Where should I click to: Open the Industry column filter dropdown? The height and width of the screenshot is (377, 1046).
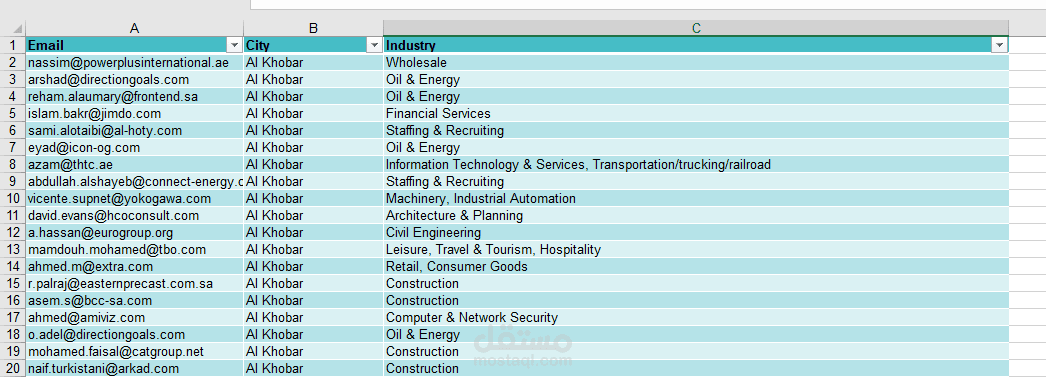[1000, 45]
